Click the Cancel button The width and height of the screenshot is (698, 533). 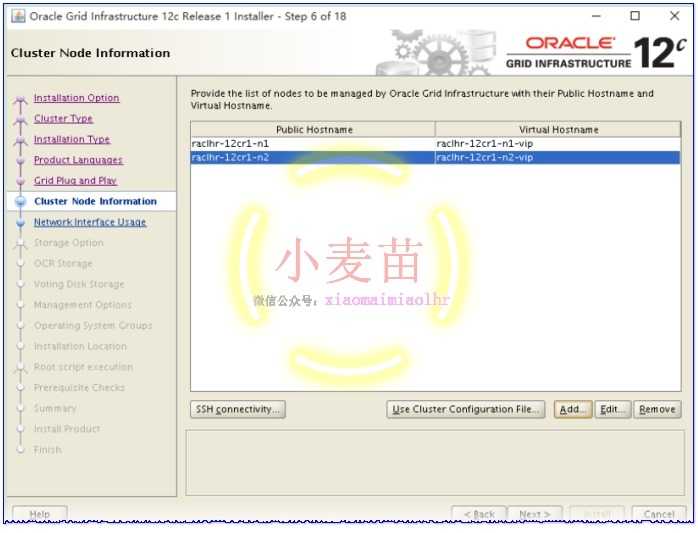(659, 514)
